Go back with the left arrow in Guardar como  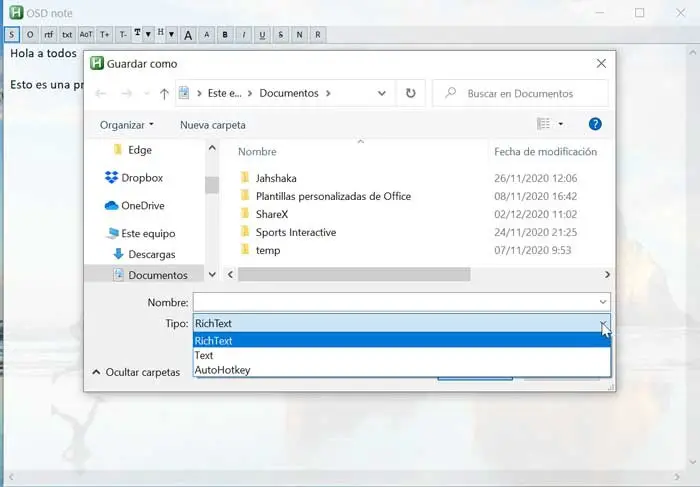point(101,93)
